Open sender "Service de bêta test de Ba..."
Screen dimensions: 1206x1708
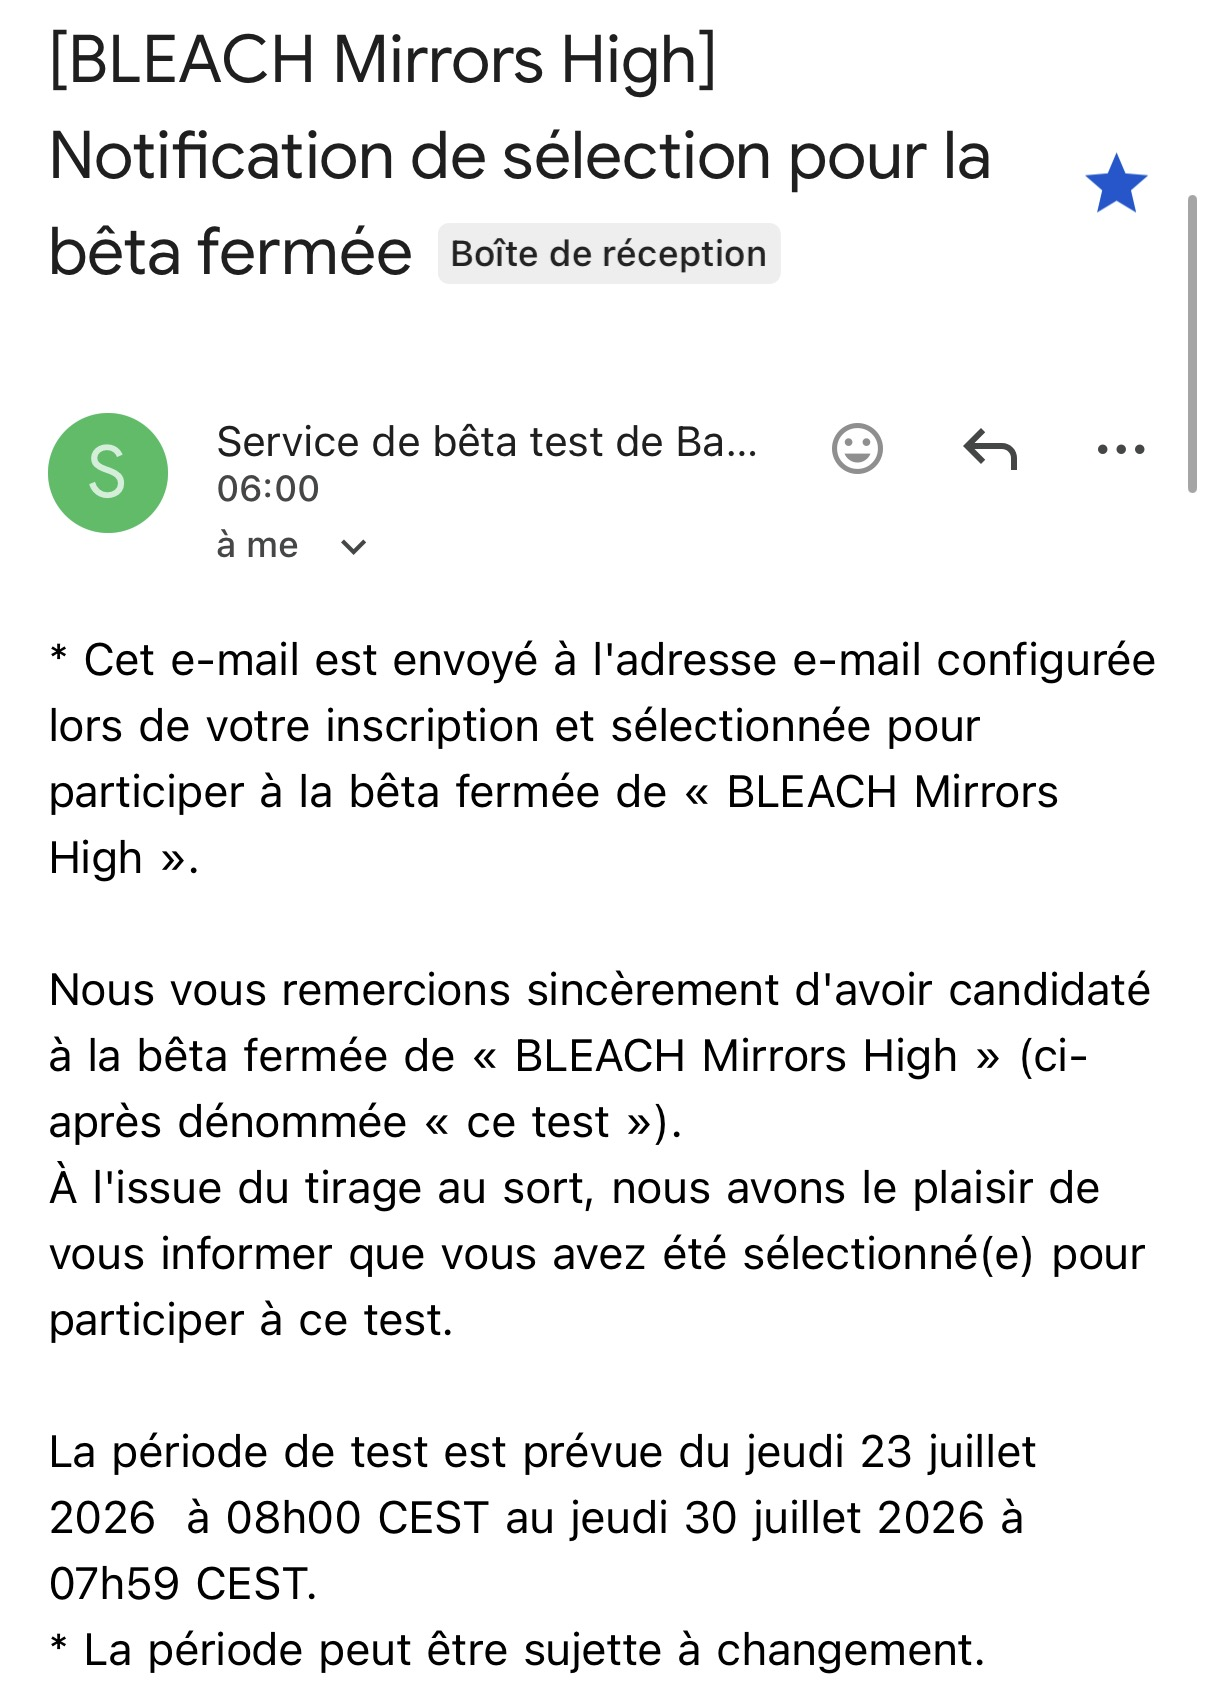tap(487, 441)
